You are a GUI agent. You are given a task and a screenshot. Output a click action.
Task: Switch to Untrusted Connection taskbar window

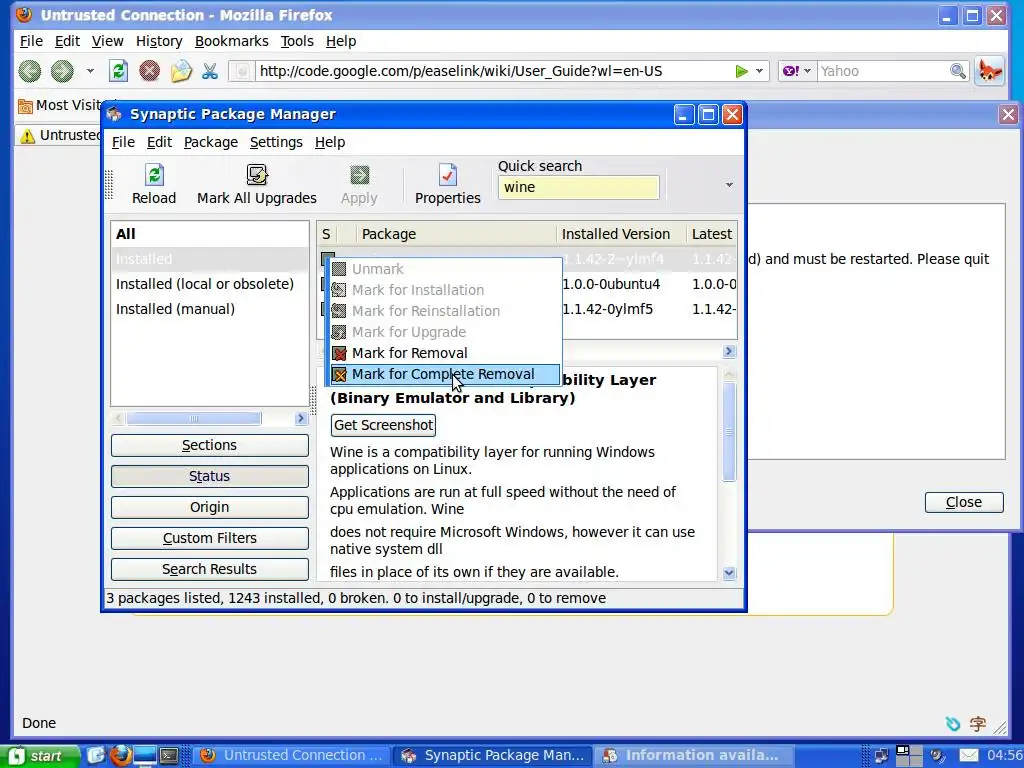coord(292,756)
